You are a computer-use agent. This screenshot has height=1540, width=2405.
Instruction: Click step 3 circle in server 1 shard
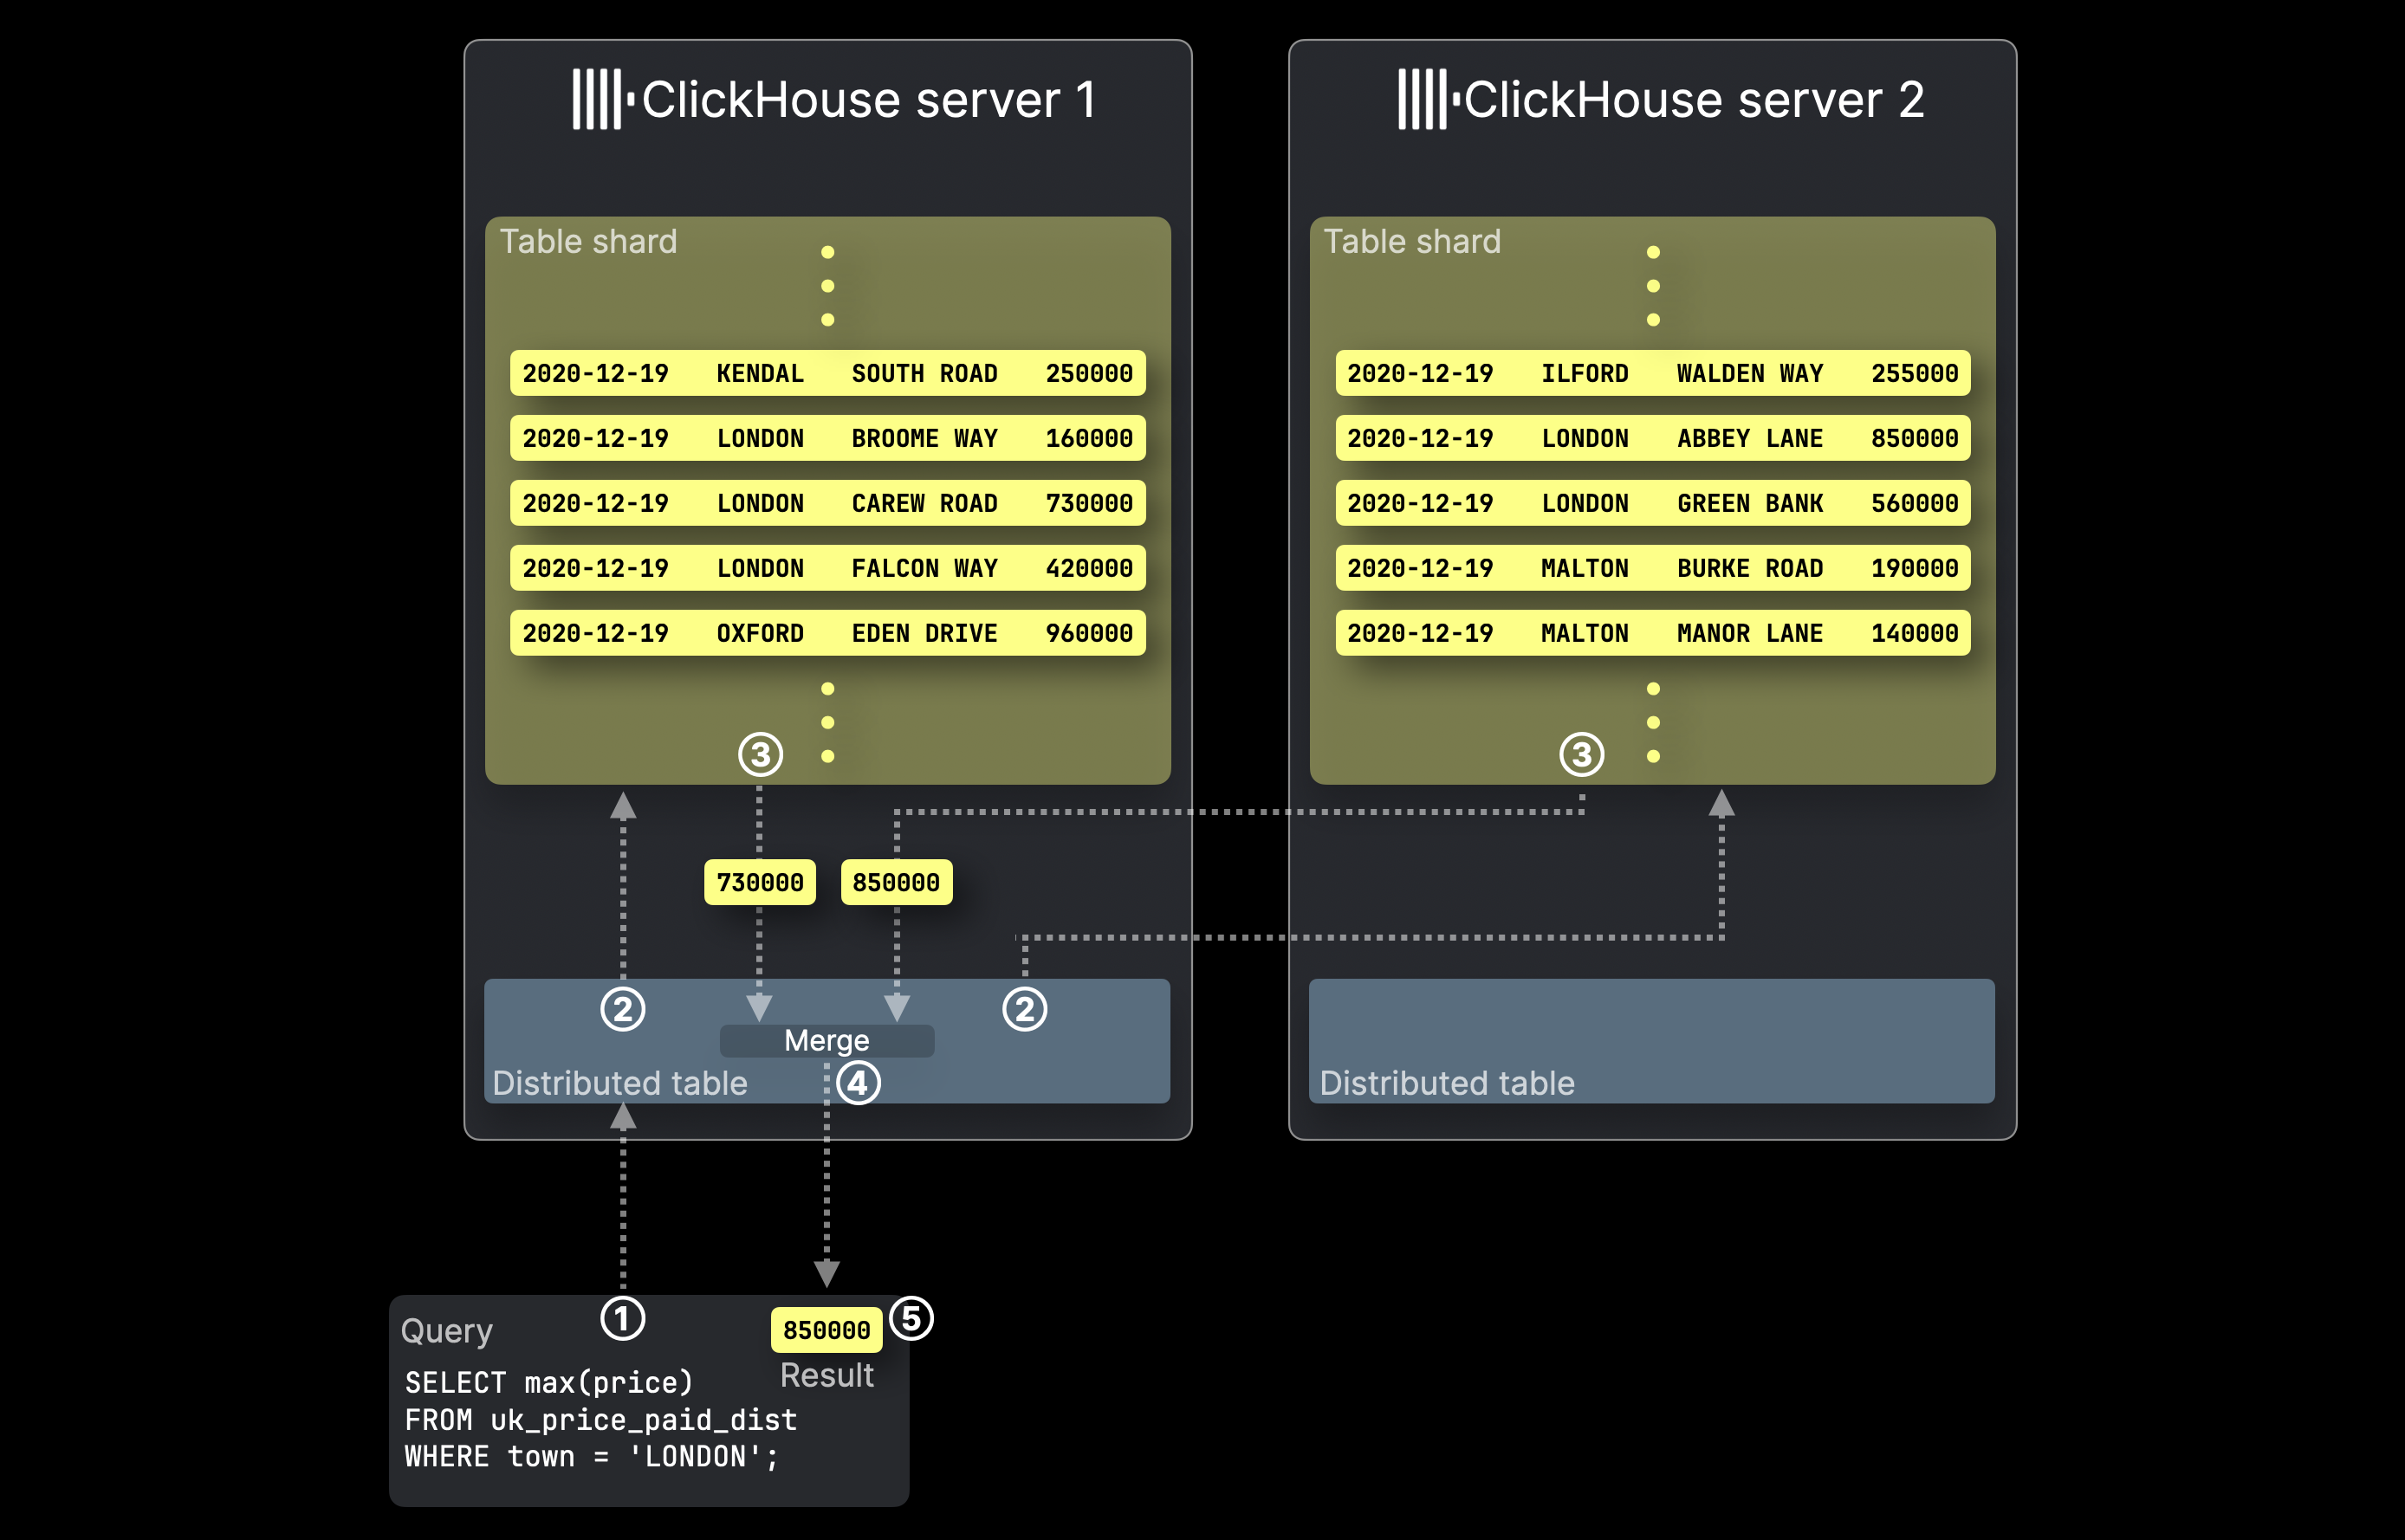[760, 754]
